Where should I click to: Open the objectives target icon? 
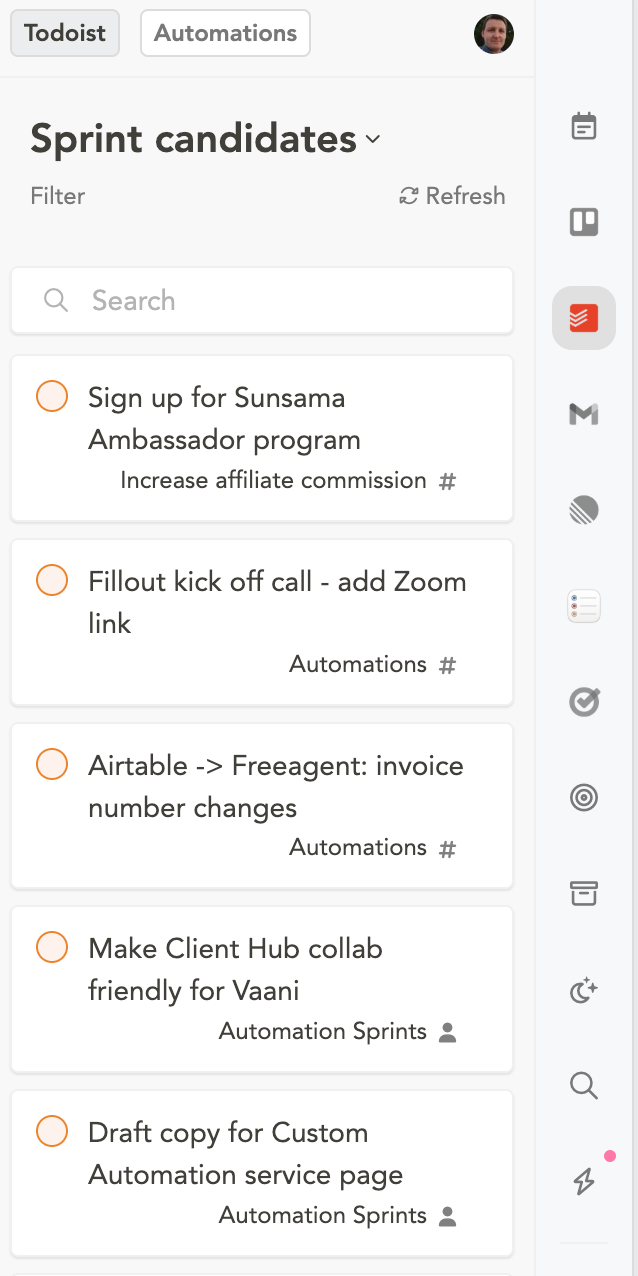[584, 798]
